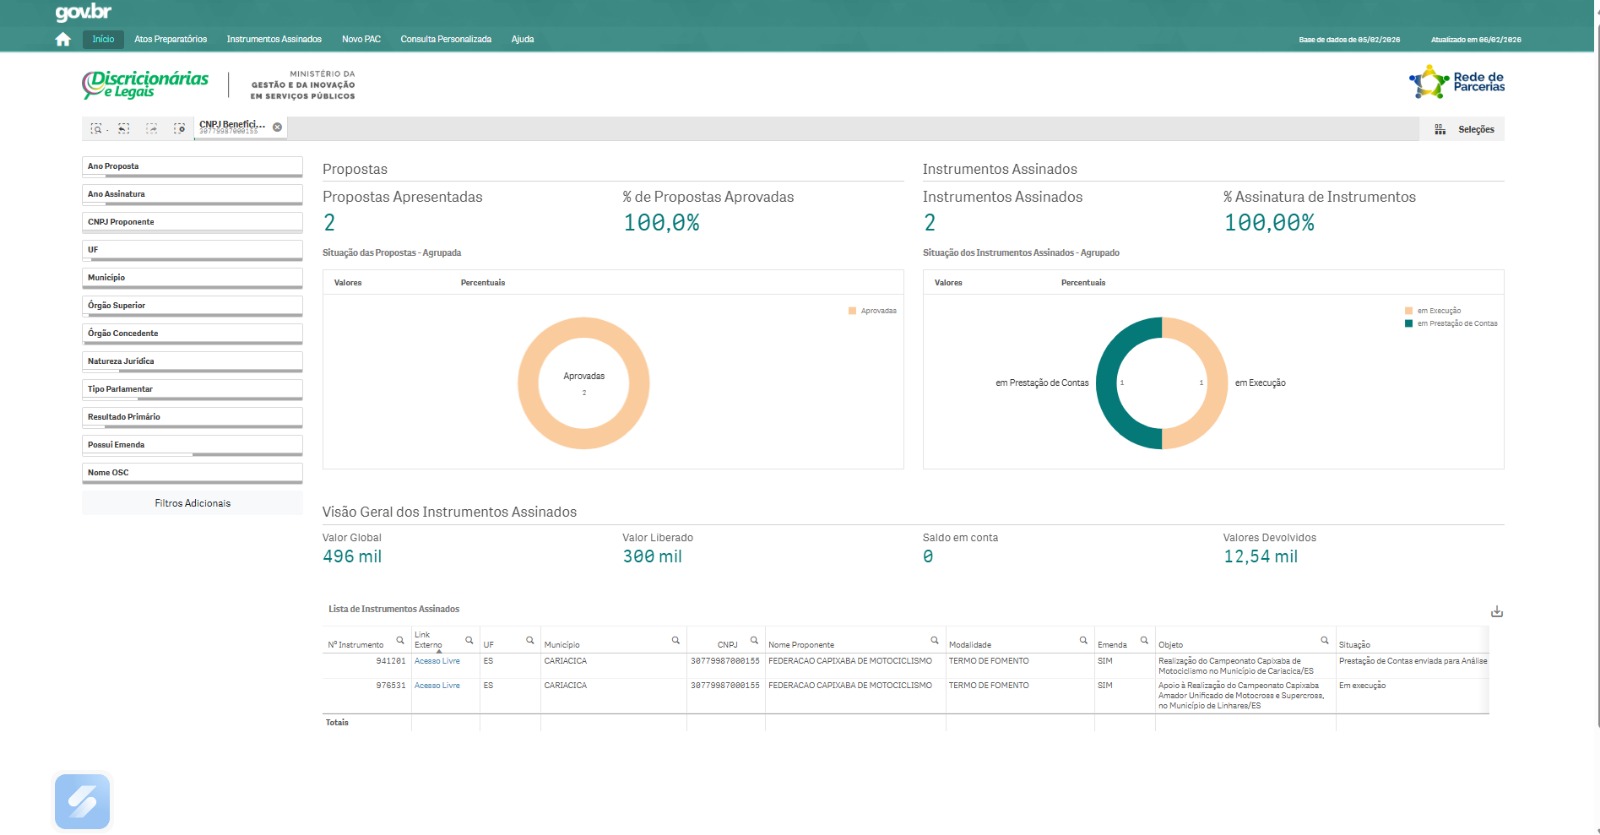The height and width of the screenshot is (835, 1600).
Task: Click the Filtros Adicionais button
Action: tap(192, 503)
